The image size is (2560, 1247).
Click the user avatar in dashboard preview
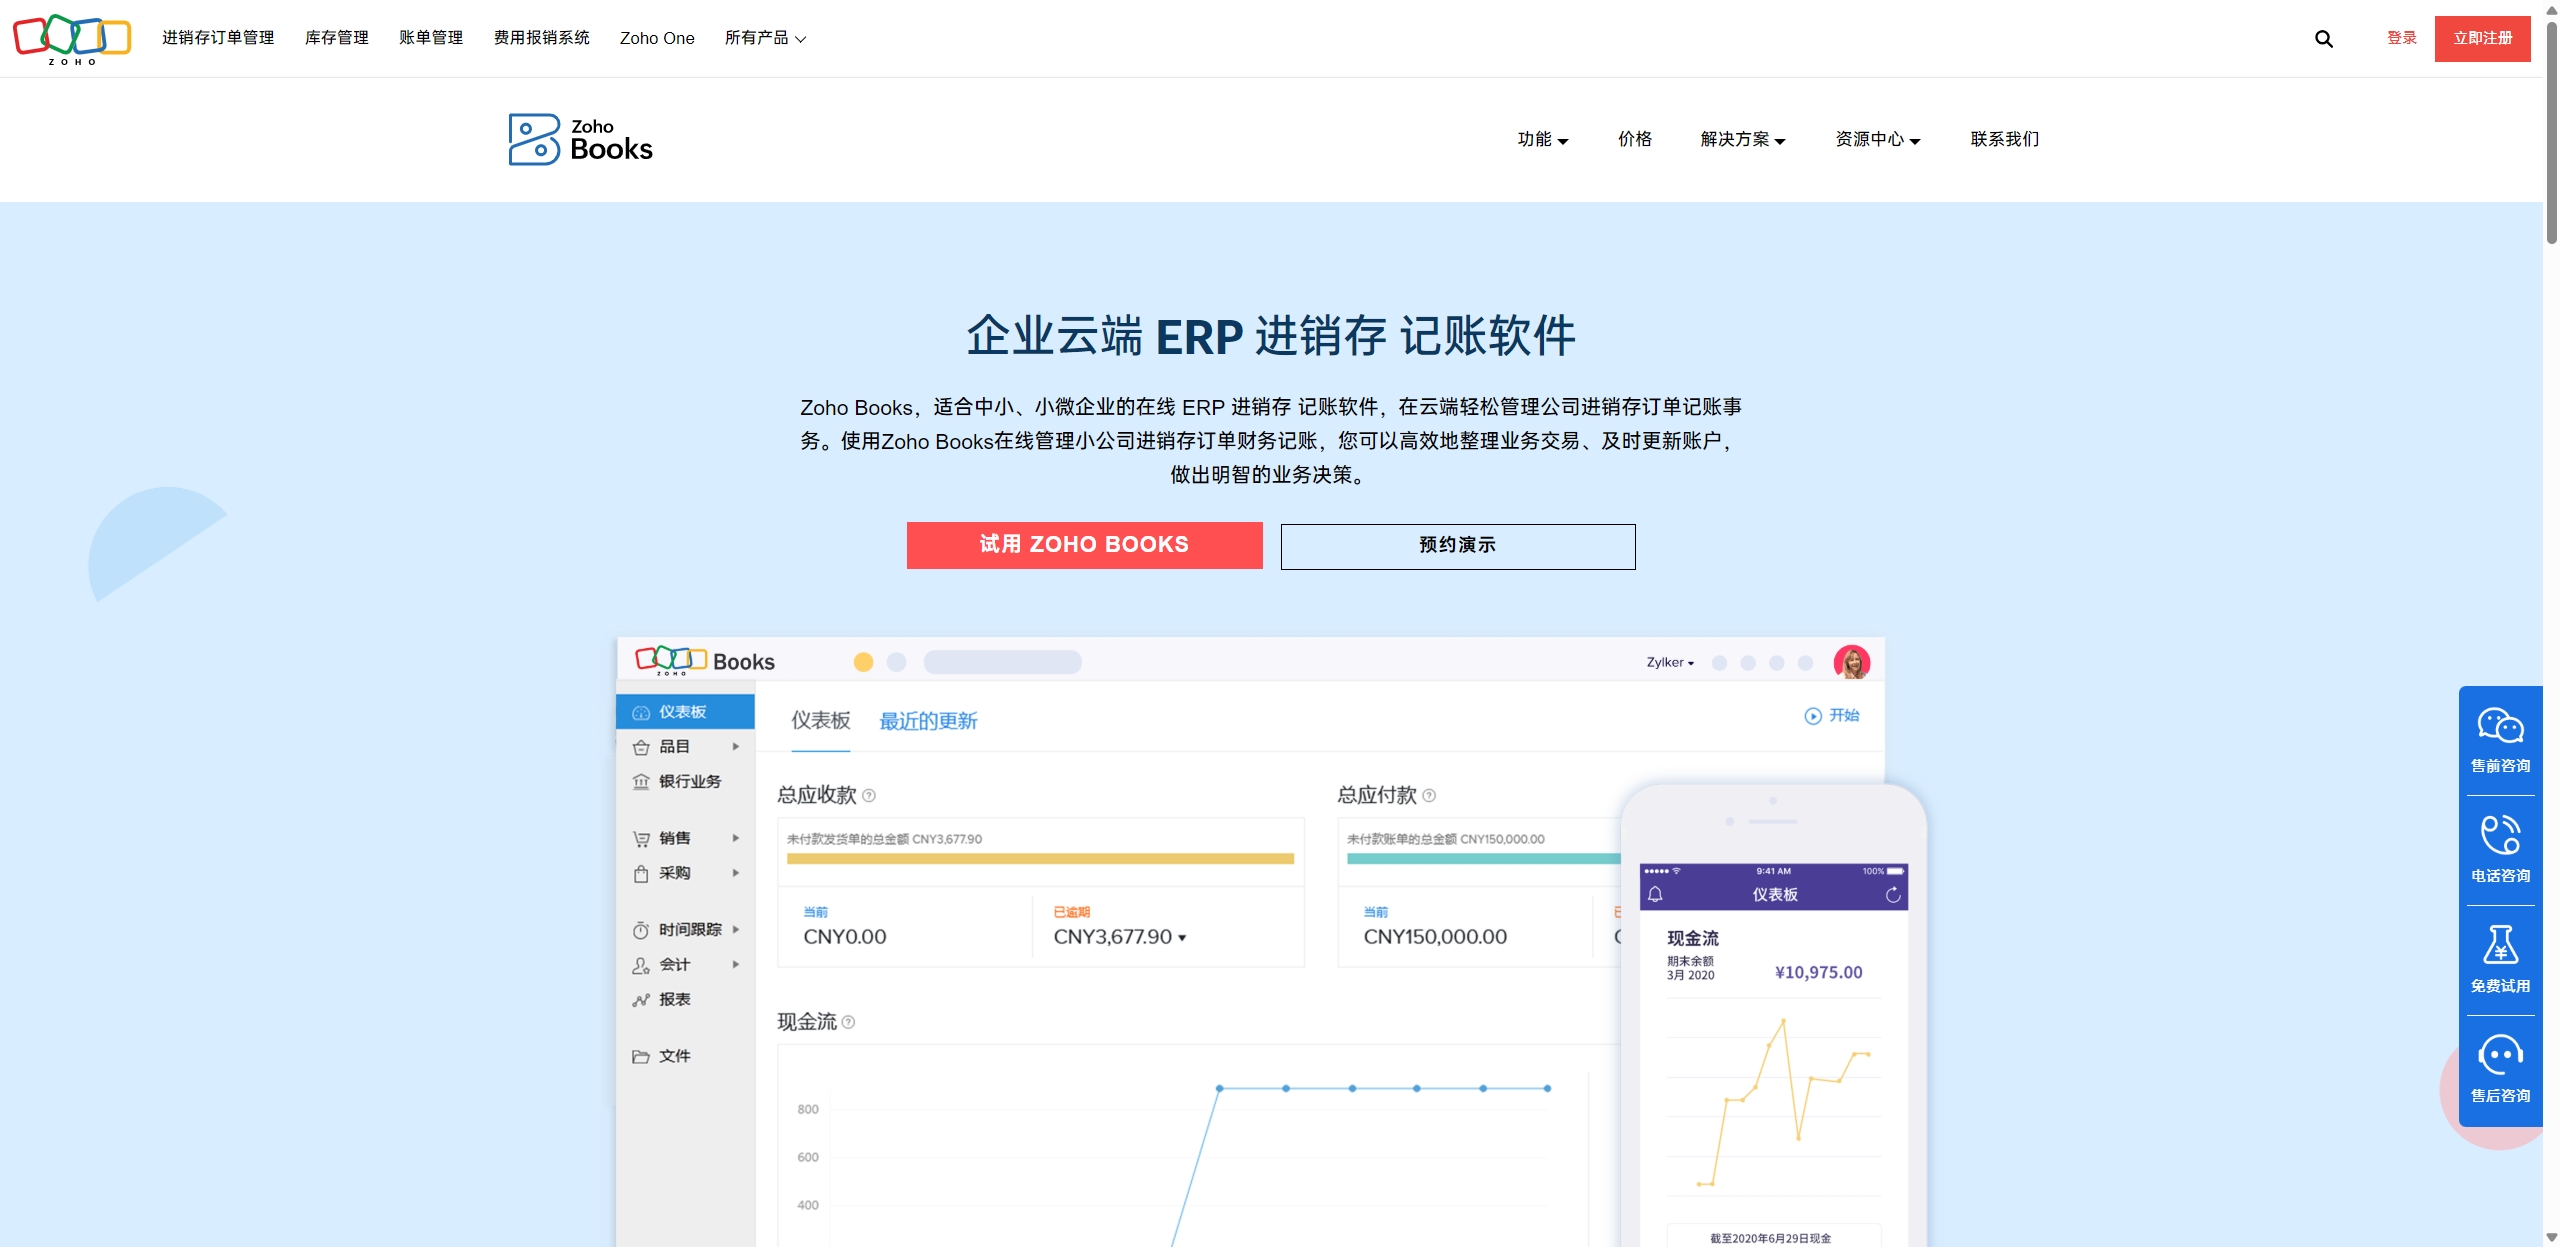[x=1851, y=662]
